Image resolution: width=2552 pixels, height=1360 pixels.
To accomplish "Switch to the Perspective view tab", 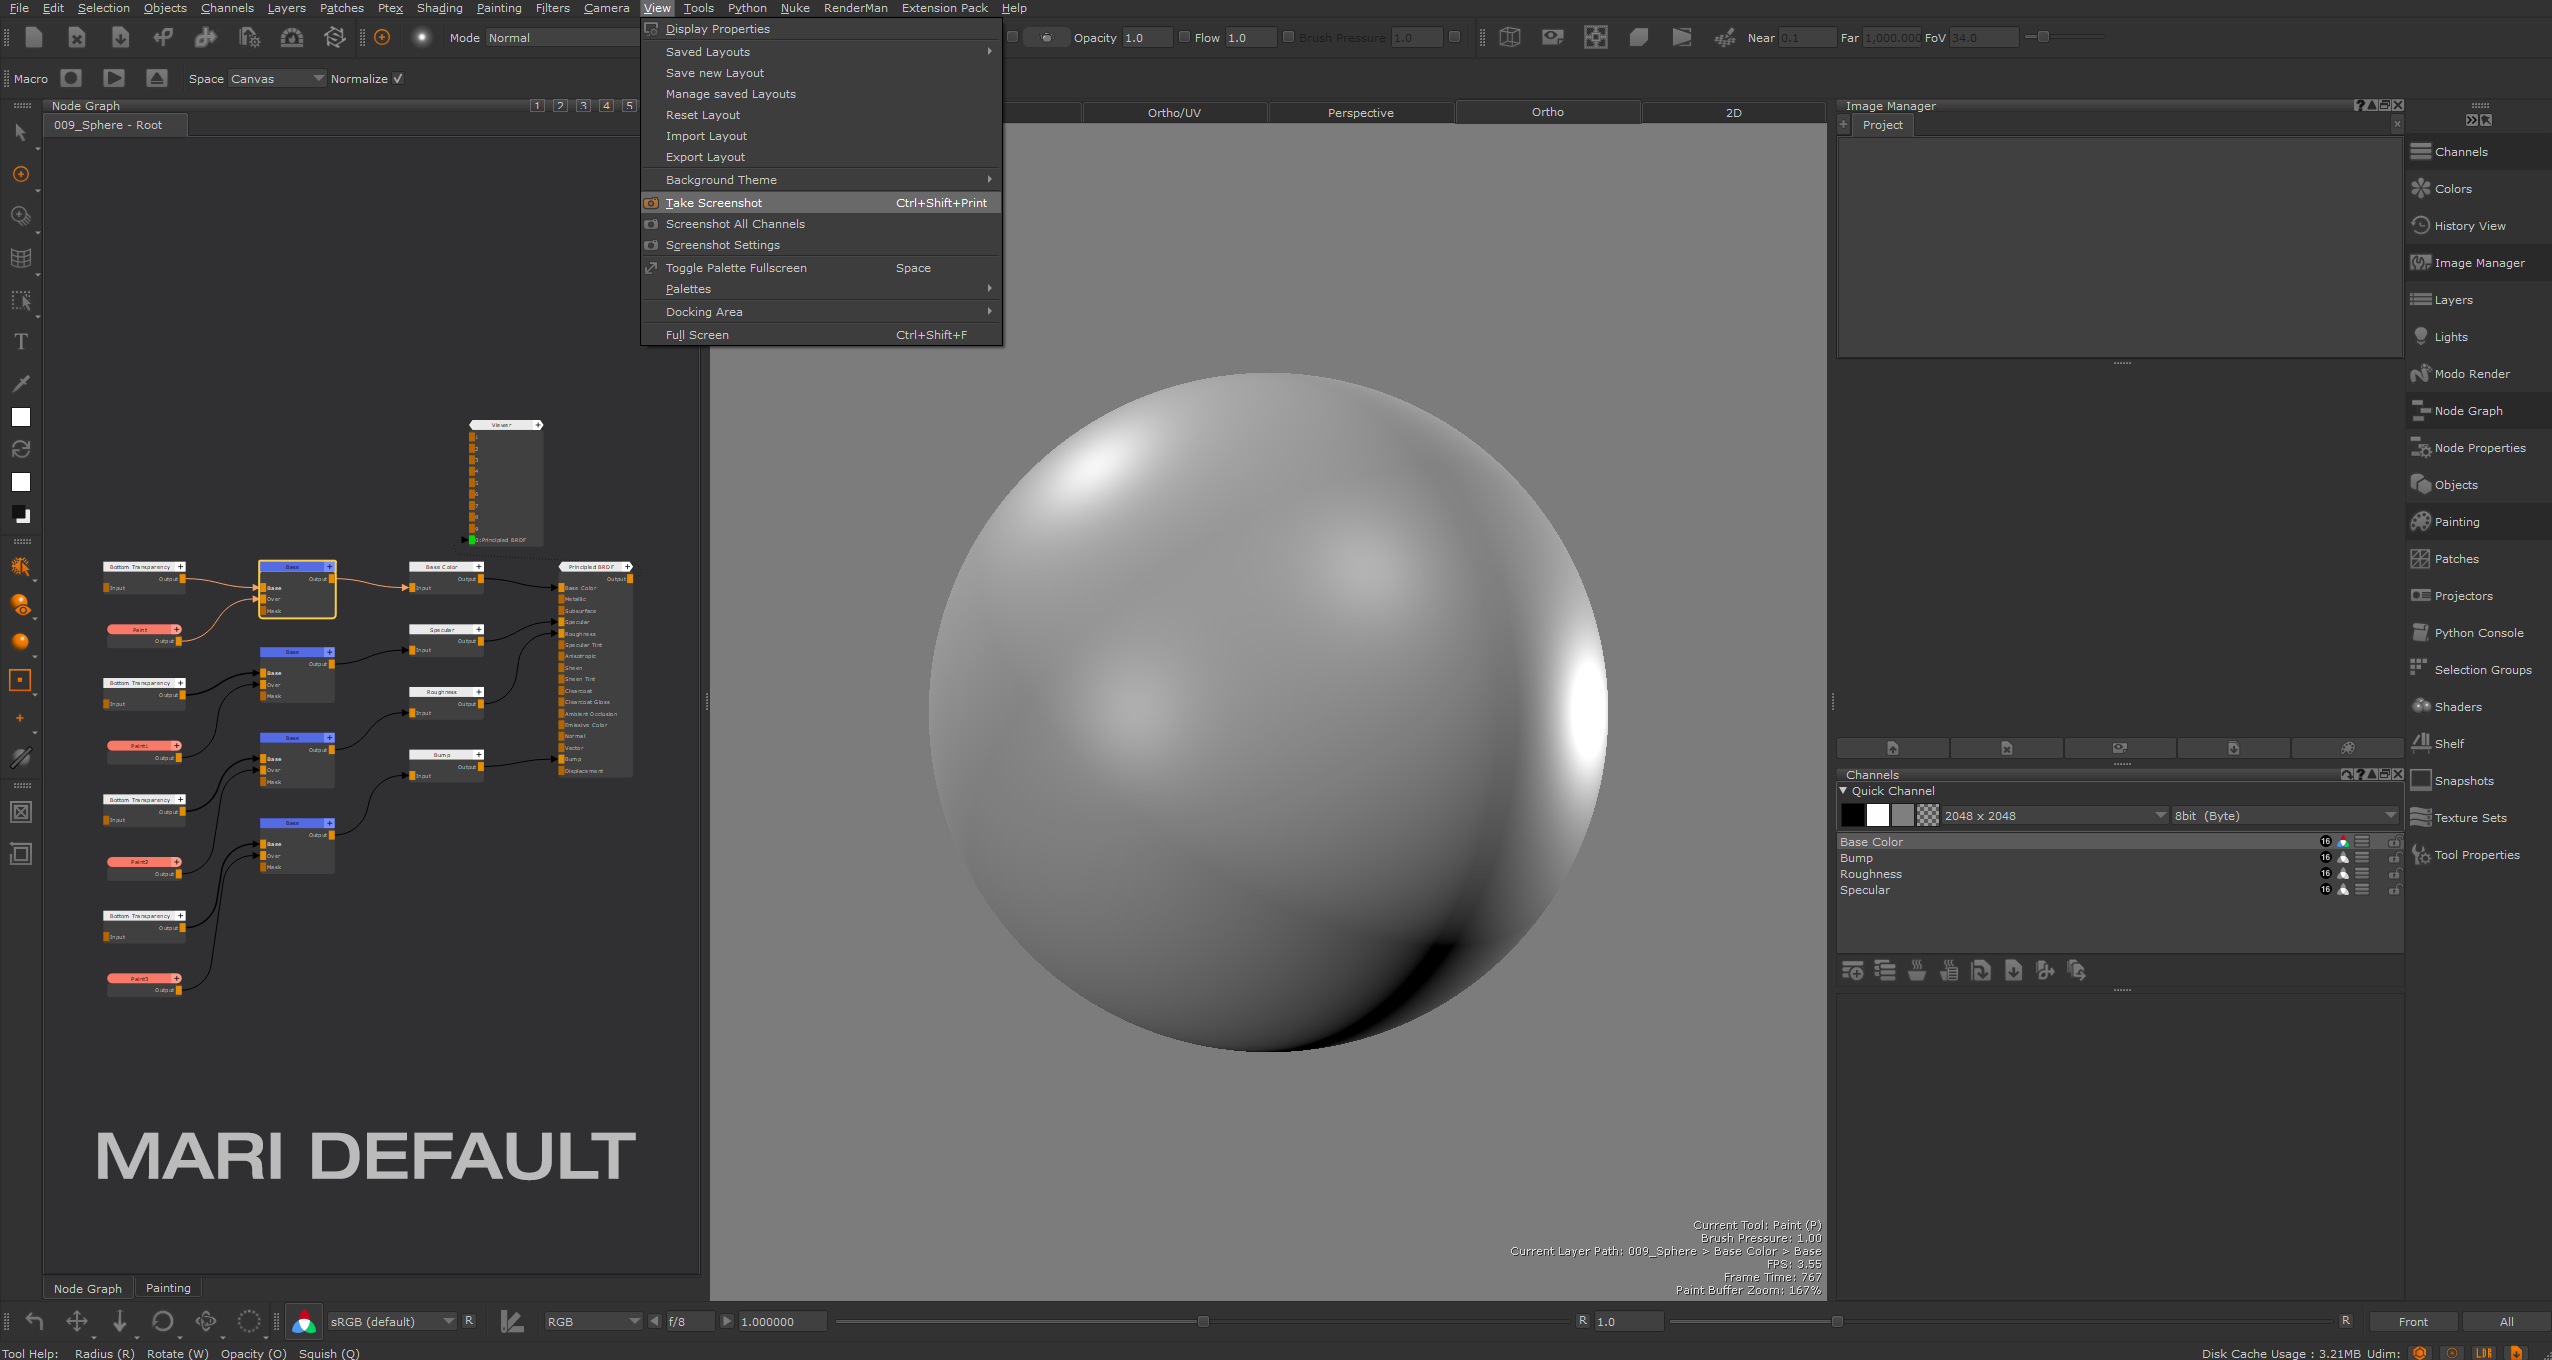I will point(1360,113).
